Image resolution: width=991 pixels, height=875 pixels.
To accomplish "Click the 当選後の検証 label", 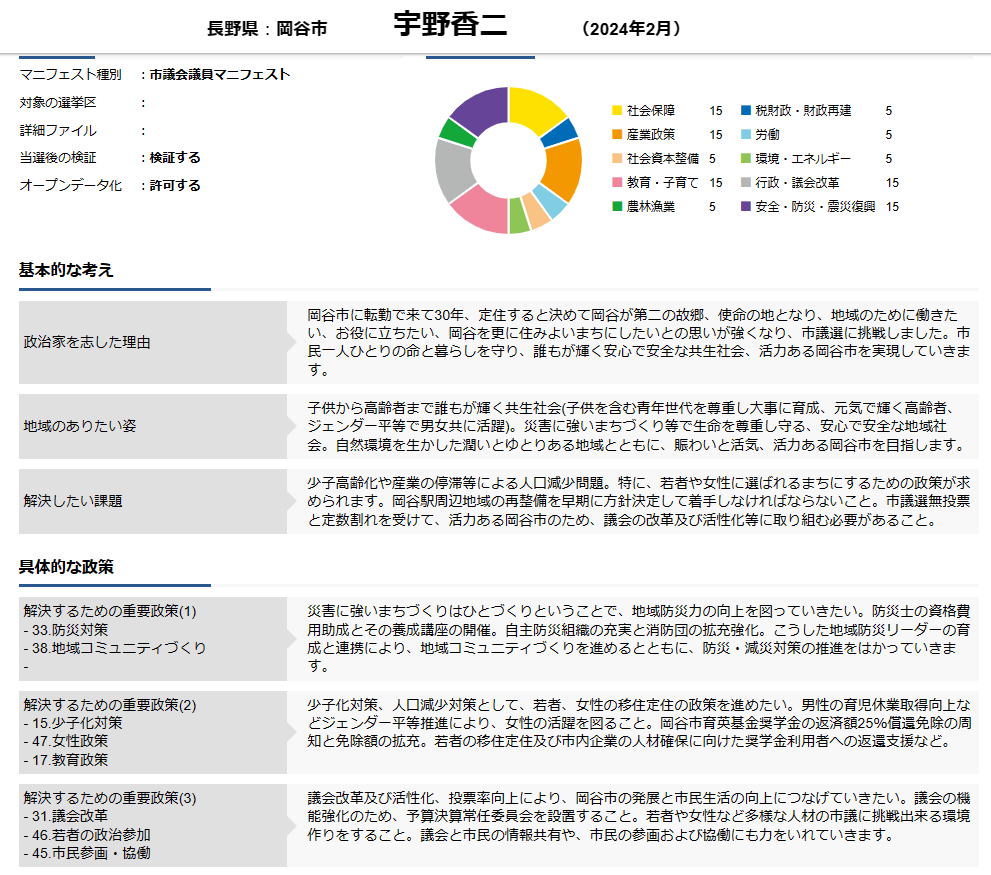I will pyautogui.click(x=58, y=157).
